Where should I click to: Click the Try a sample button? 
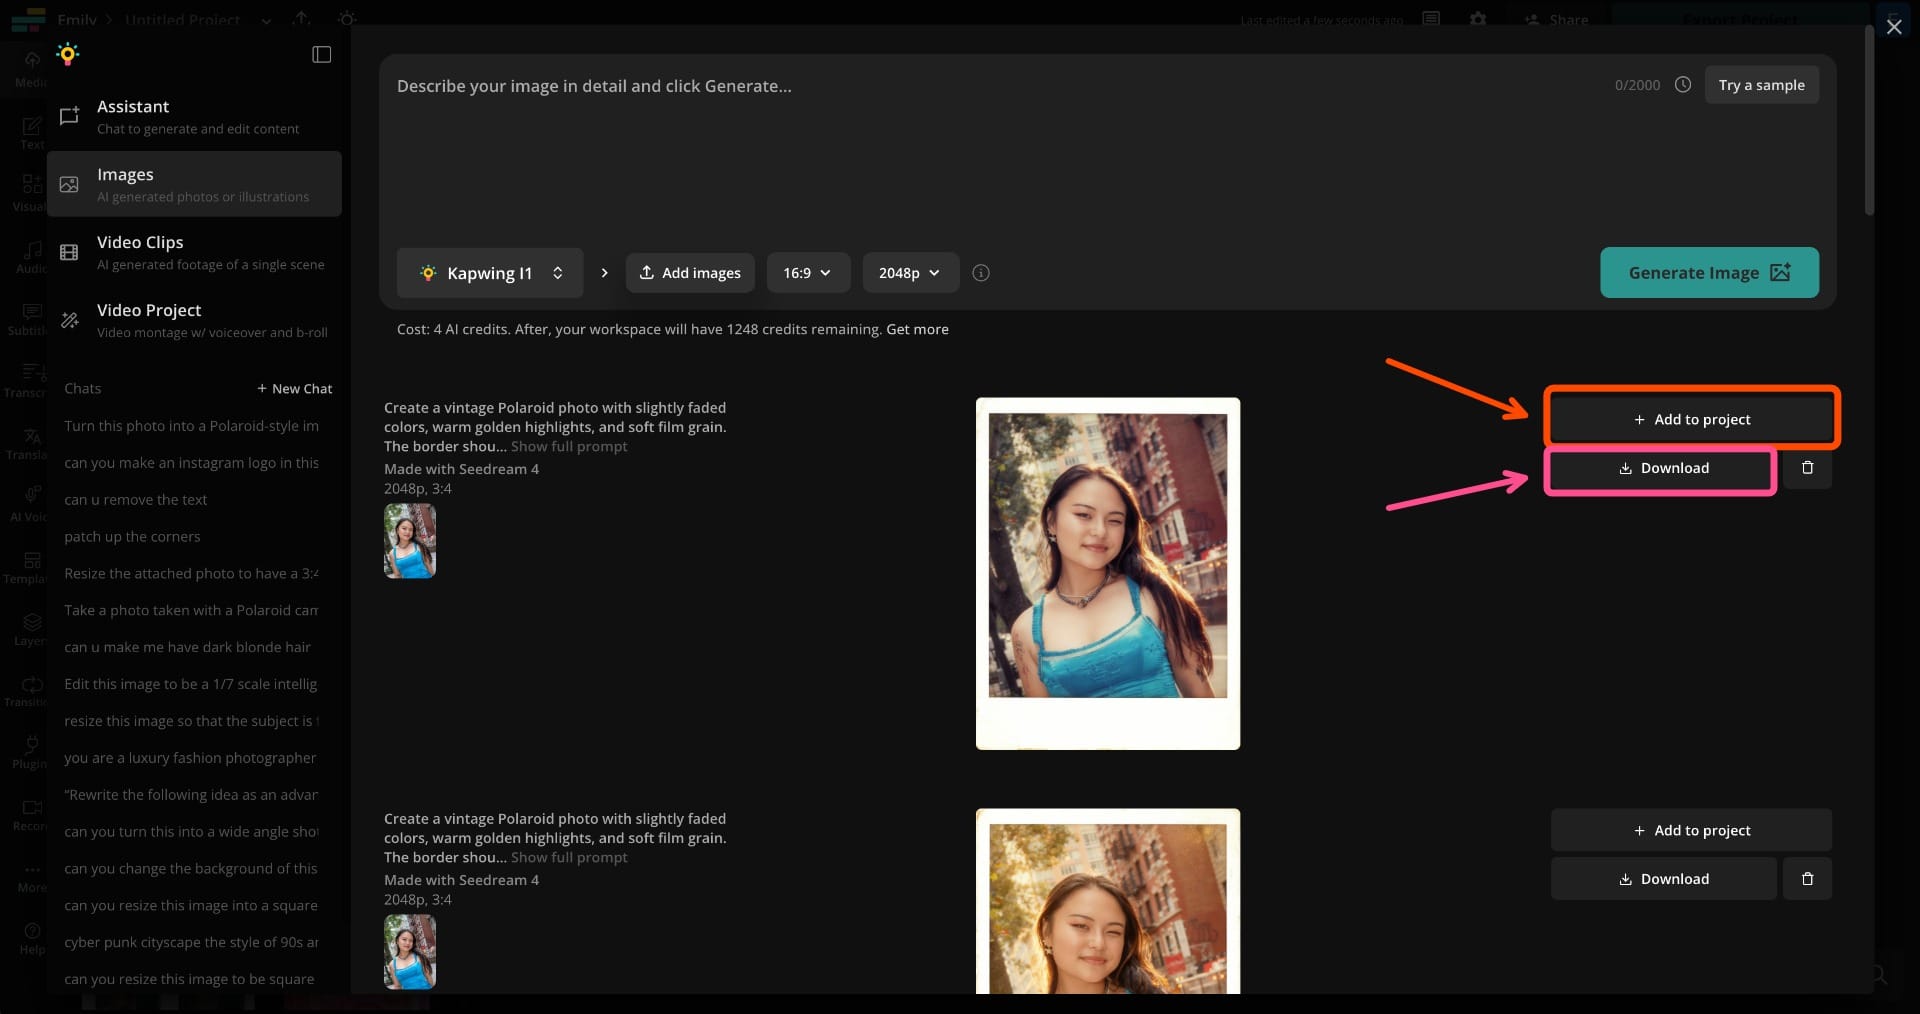pos(1762,85)
